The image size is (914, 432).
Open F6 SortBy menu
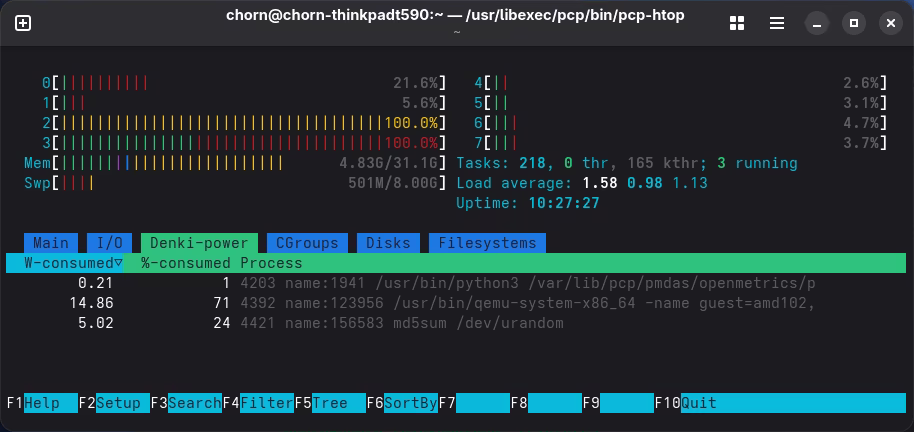[402, 403]
